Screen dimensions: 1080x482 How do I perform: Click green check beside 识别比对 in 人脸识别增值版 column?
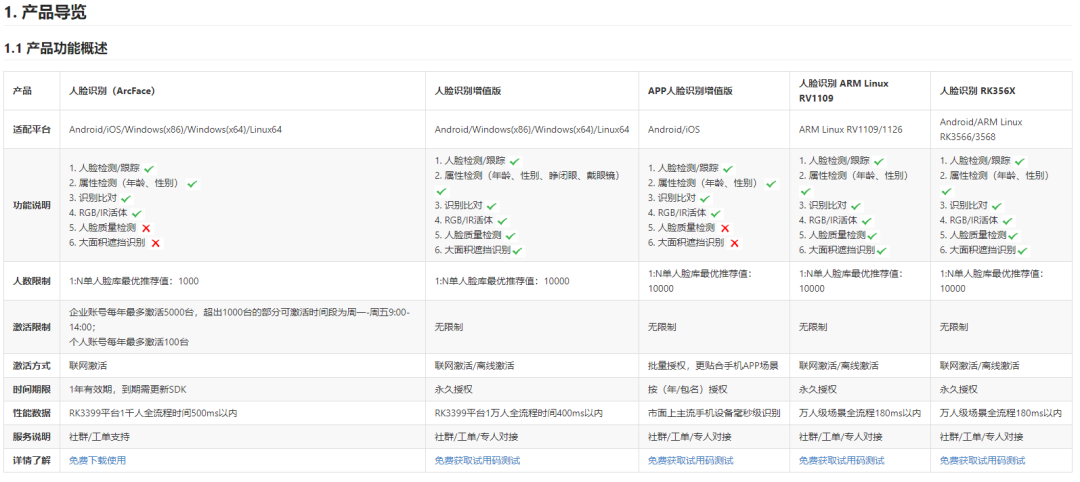tap(491, 206)
